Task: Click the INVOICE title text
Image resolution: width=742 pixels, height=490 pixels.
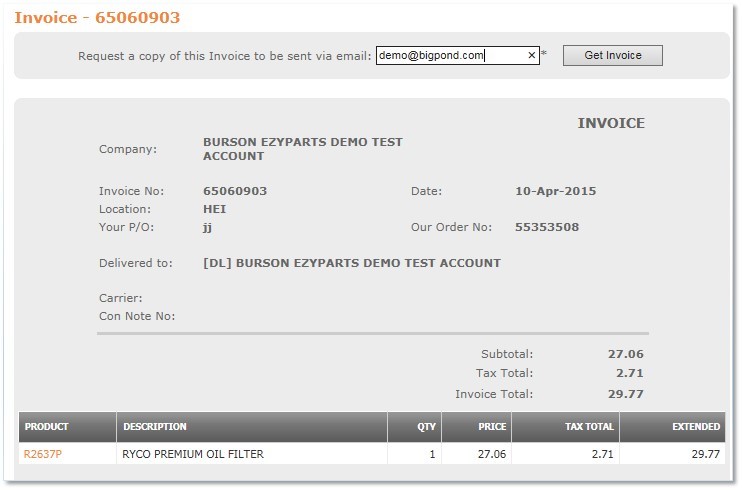Action: coord(611,123)
